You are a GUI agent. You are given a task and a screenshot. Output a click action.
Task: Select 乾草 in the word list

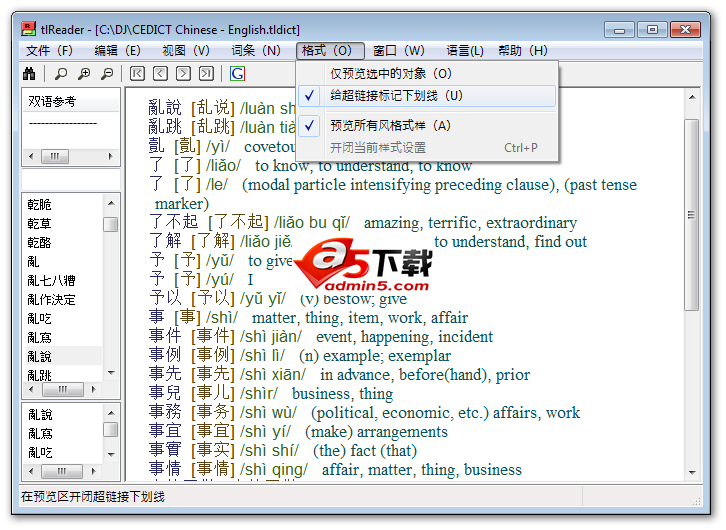click(39, 224)
